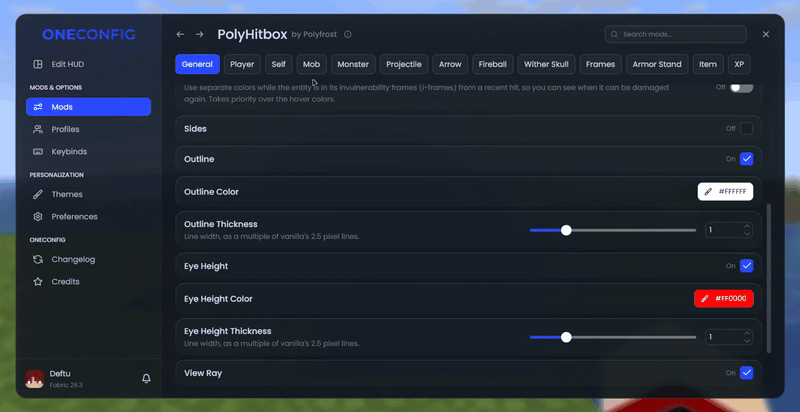The width and height of the screenshot is (800, 412).
Task: Decrease Eye Height Thickness with down arrow
Action: [x=747, y=341]
